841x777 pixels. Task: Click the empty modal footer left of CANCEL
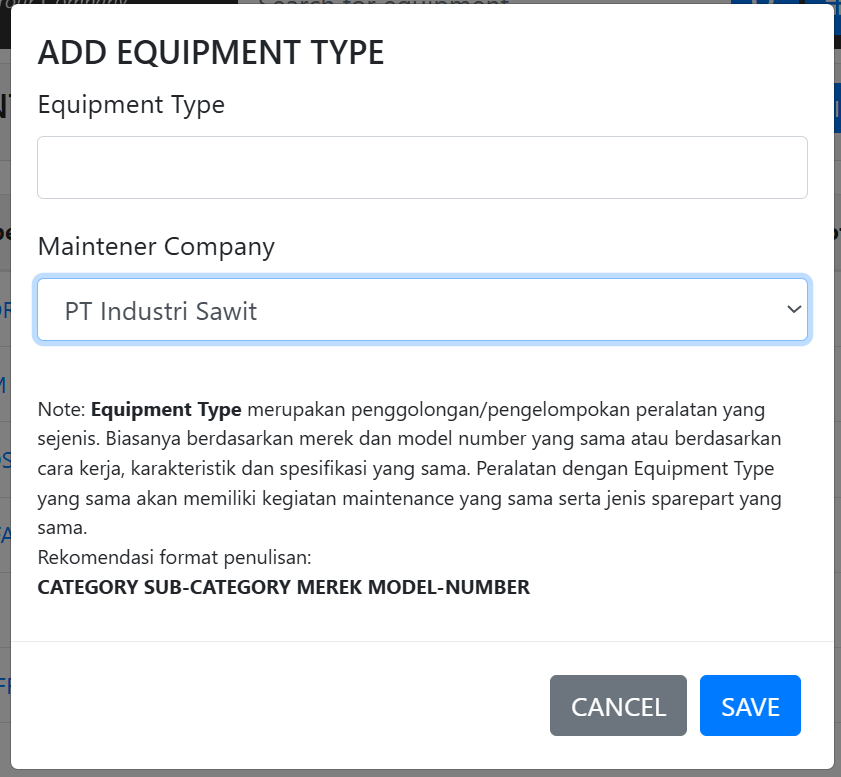click(280, 706)
